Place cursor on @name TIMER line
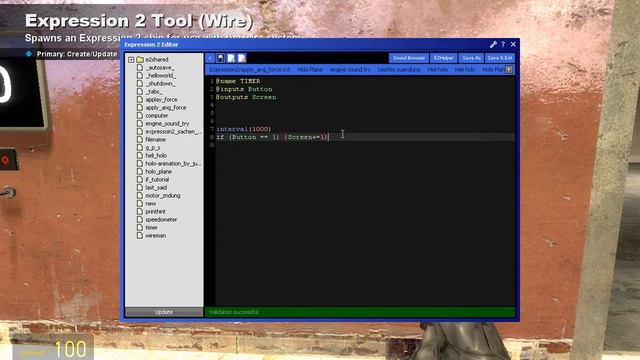 click(x=238, y=81)
